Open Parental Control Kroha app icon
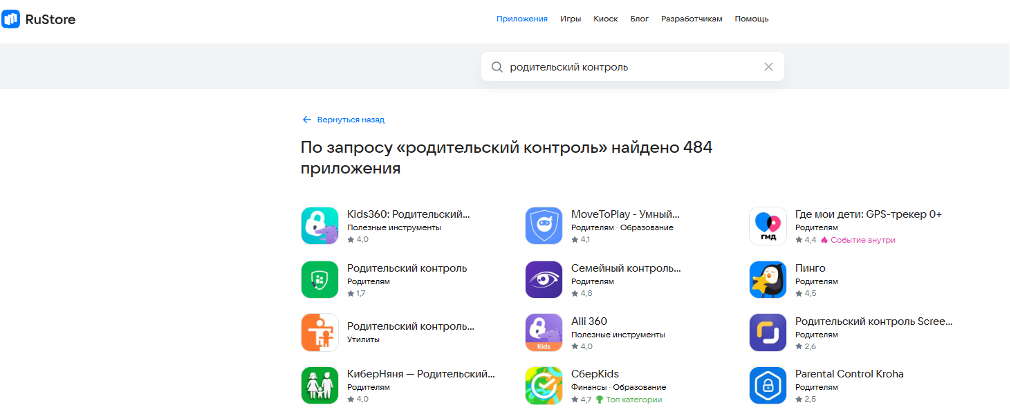Image resolution: width=1010 pixels, height=412 pixels. (x=768, y=385)
